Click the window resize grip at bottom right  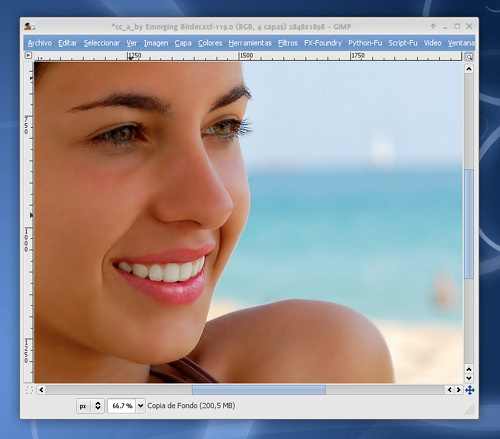tap(470, 410)
